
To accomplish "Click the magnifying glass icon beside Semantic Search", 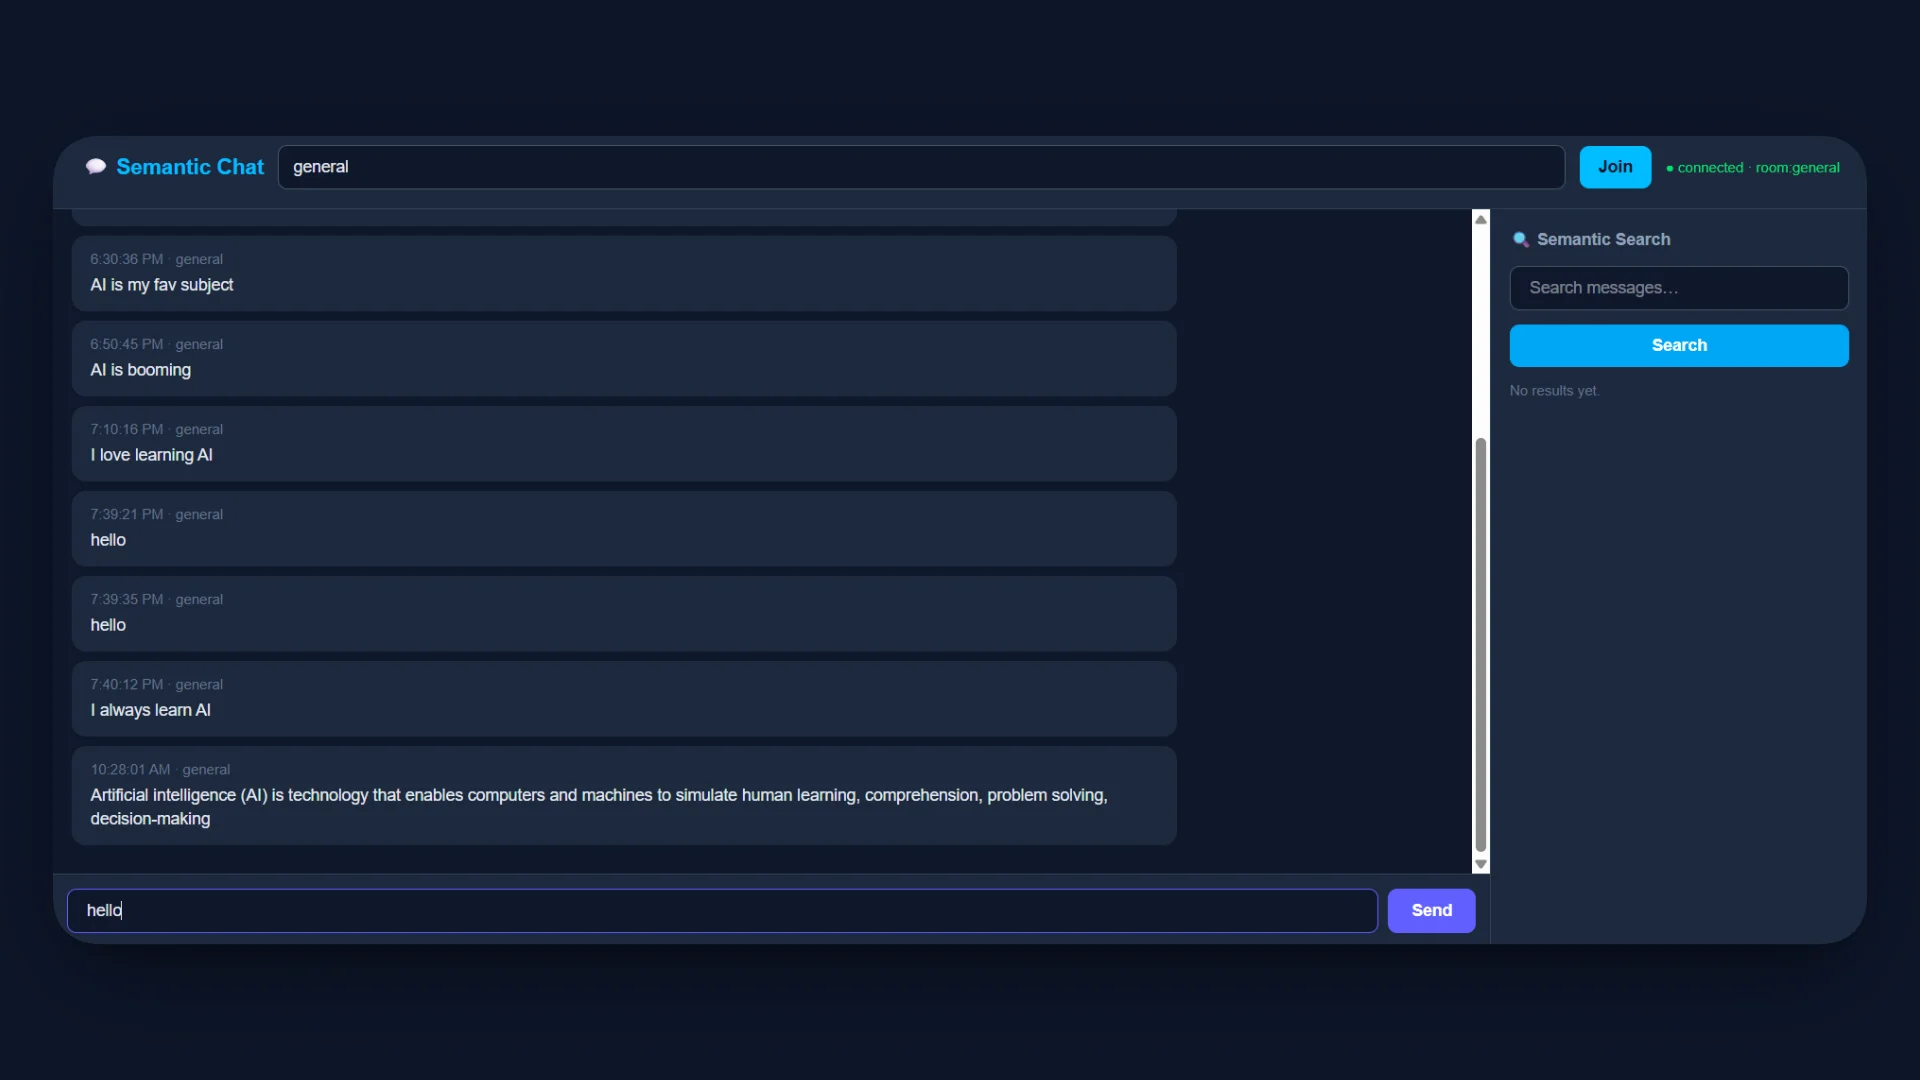I will click(1521, 239).
